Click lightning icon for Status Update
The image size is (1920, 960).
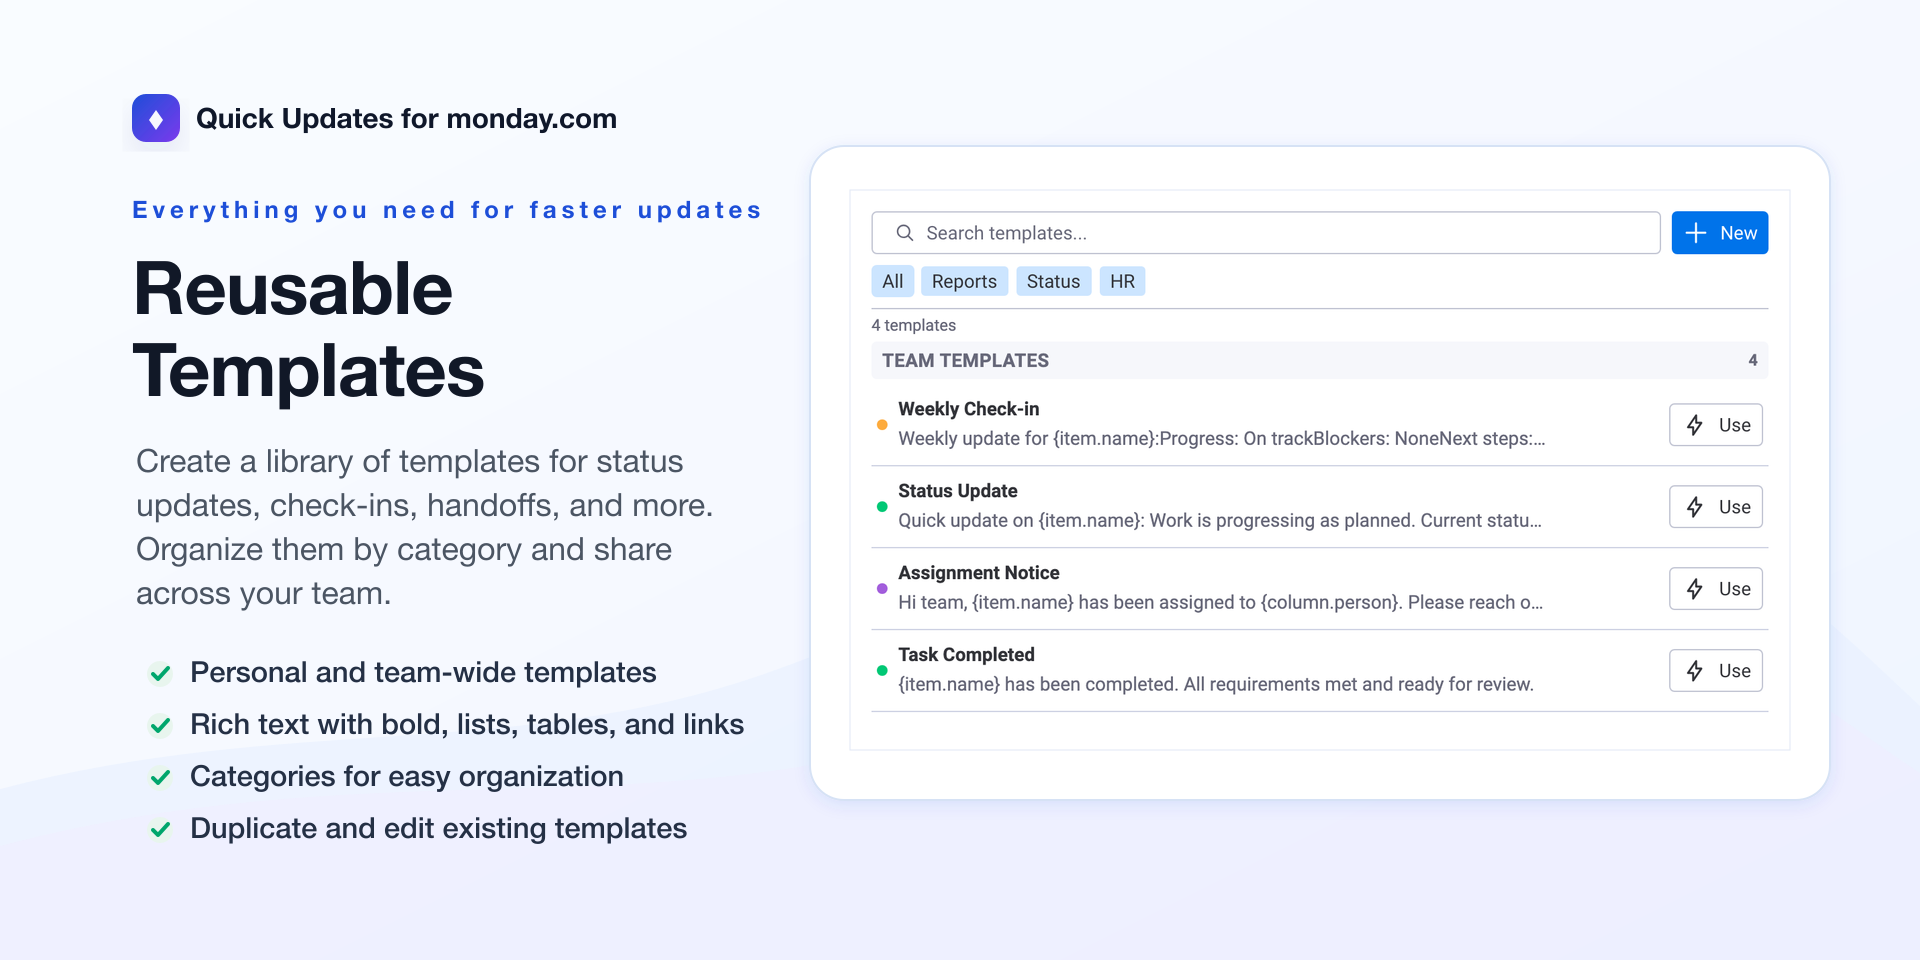1695,507
